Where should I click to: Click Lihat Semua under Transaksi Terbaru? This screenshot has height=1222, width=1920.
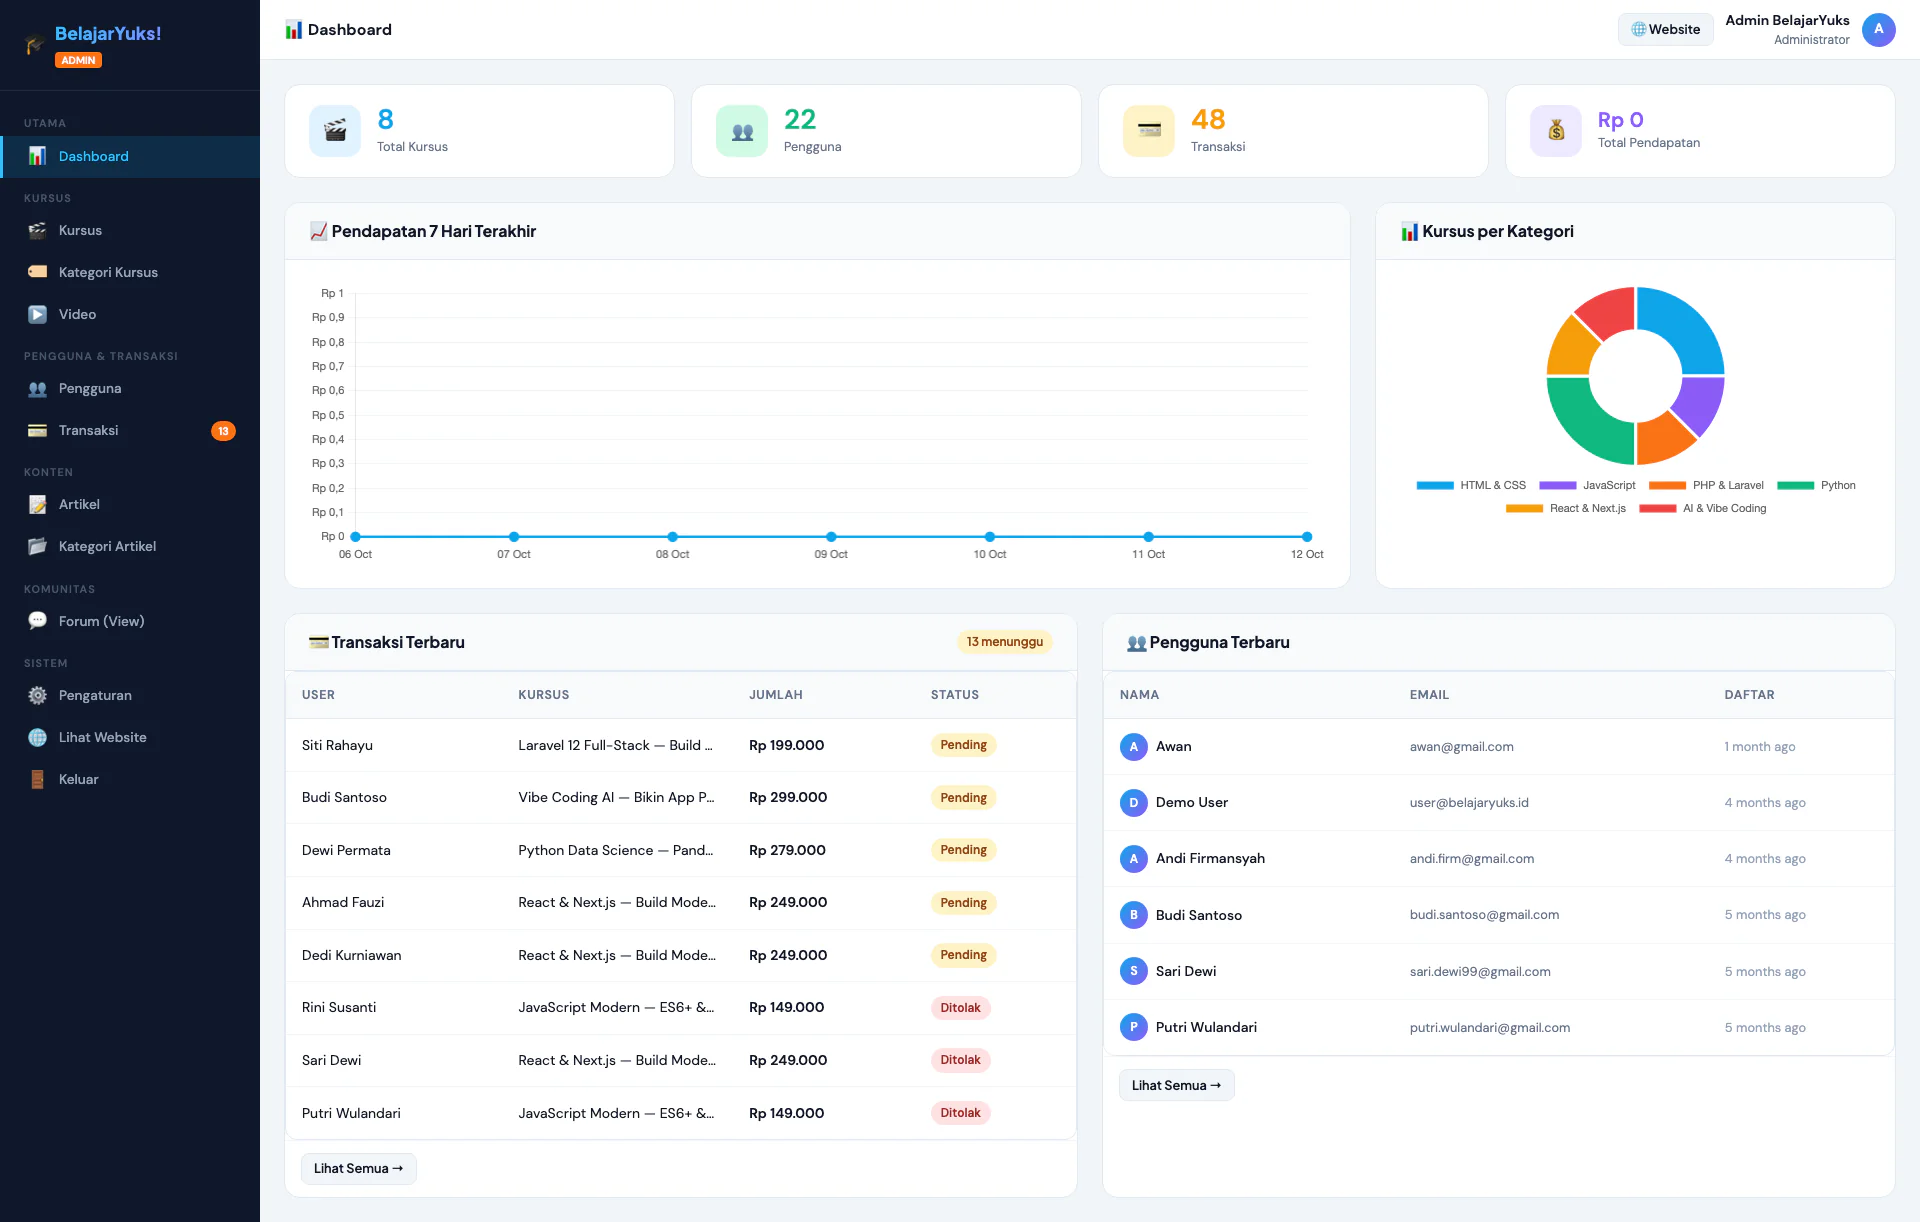pos(358,1168)
